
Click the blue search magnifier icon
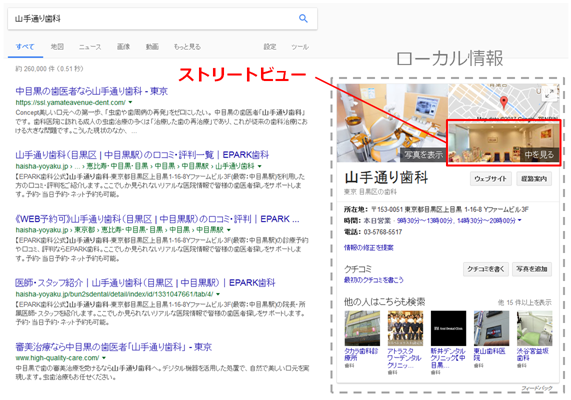click(303, 18)
